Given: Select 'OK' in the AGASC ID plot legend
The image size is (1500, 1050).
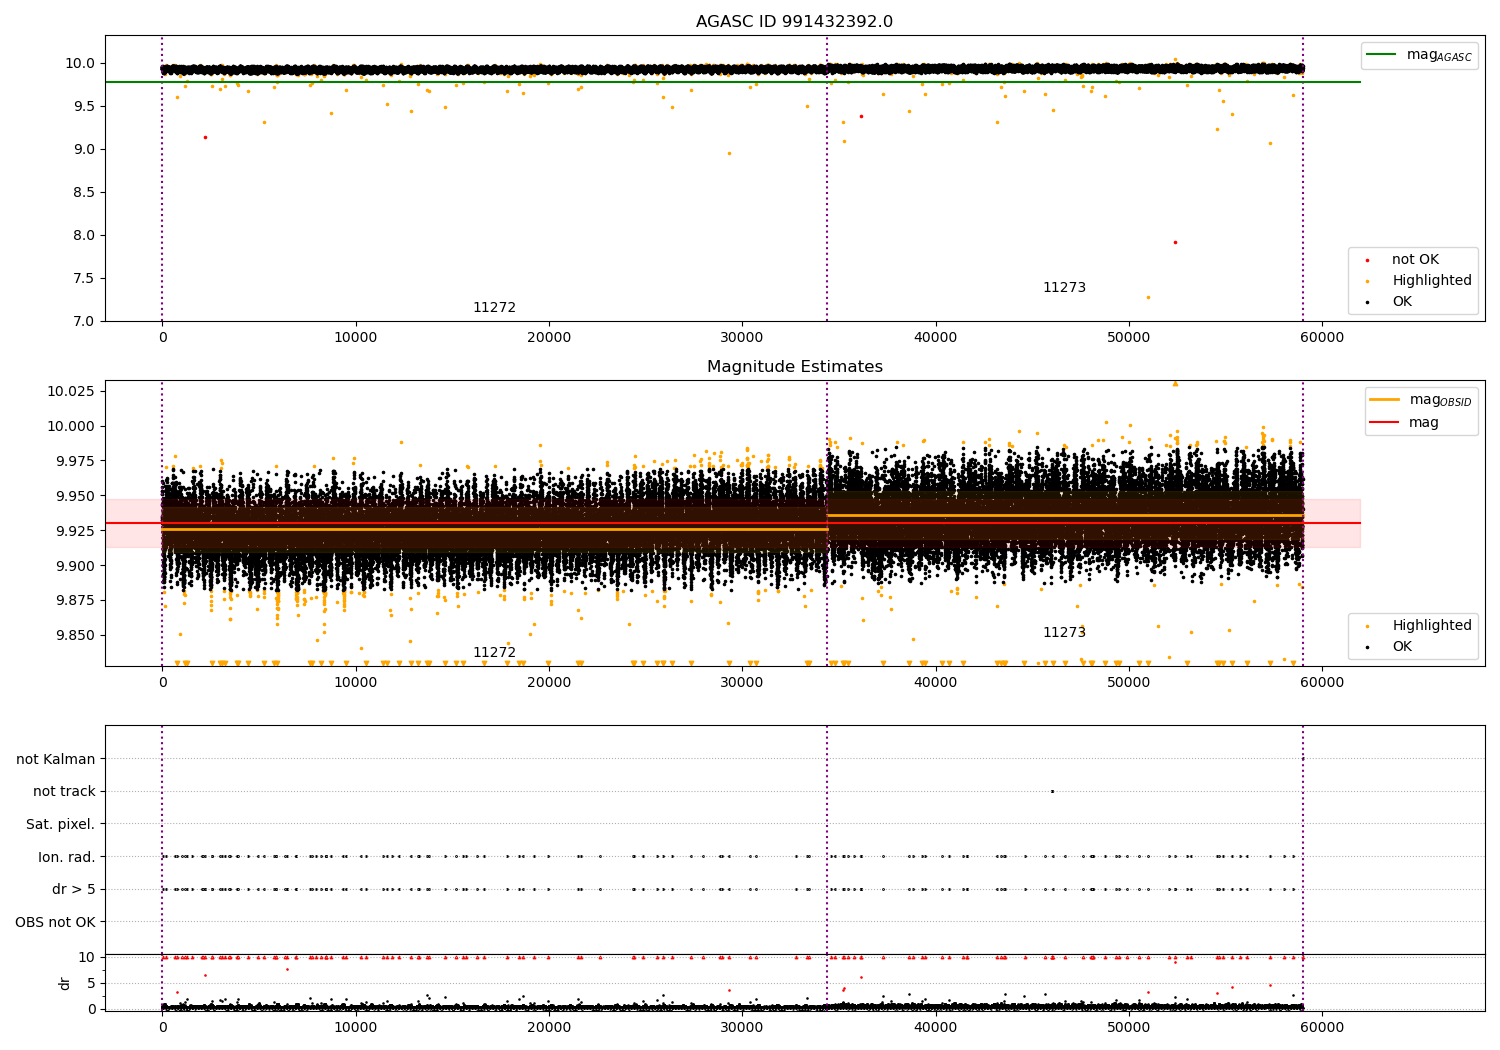Looking at the screenshot, I should click(1402, 302).
